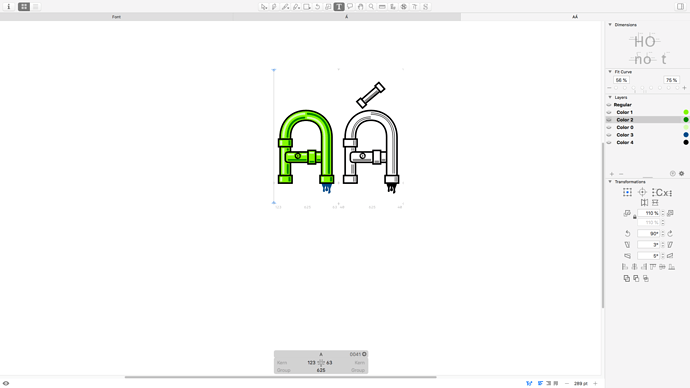Viewport: 690px width, 388px height.
Task: Open the Font tab
Action: (116, 17)
